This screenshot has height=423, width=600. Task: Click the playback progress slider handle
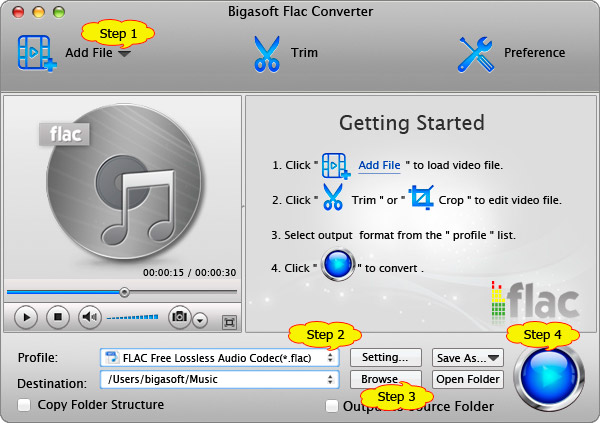[124, 292]
